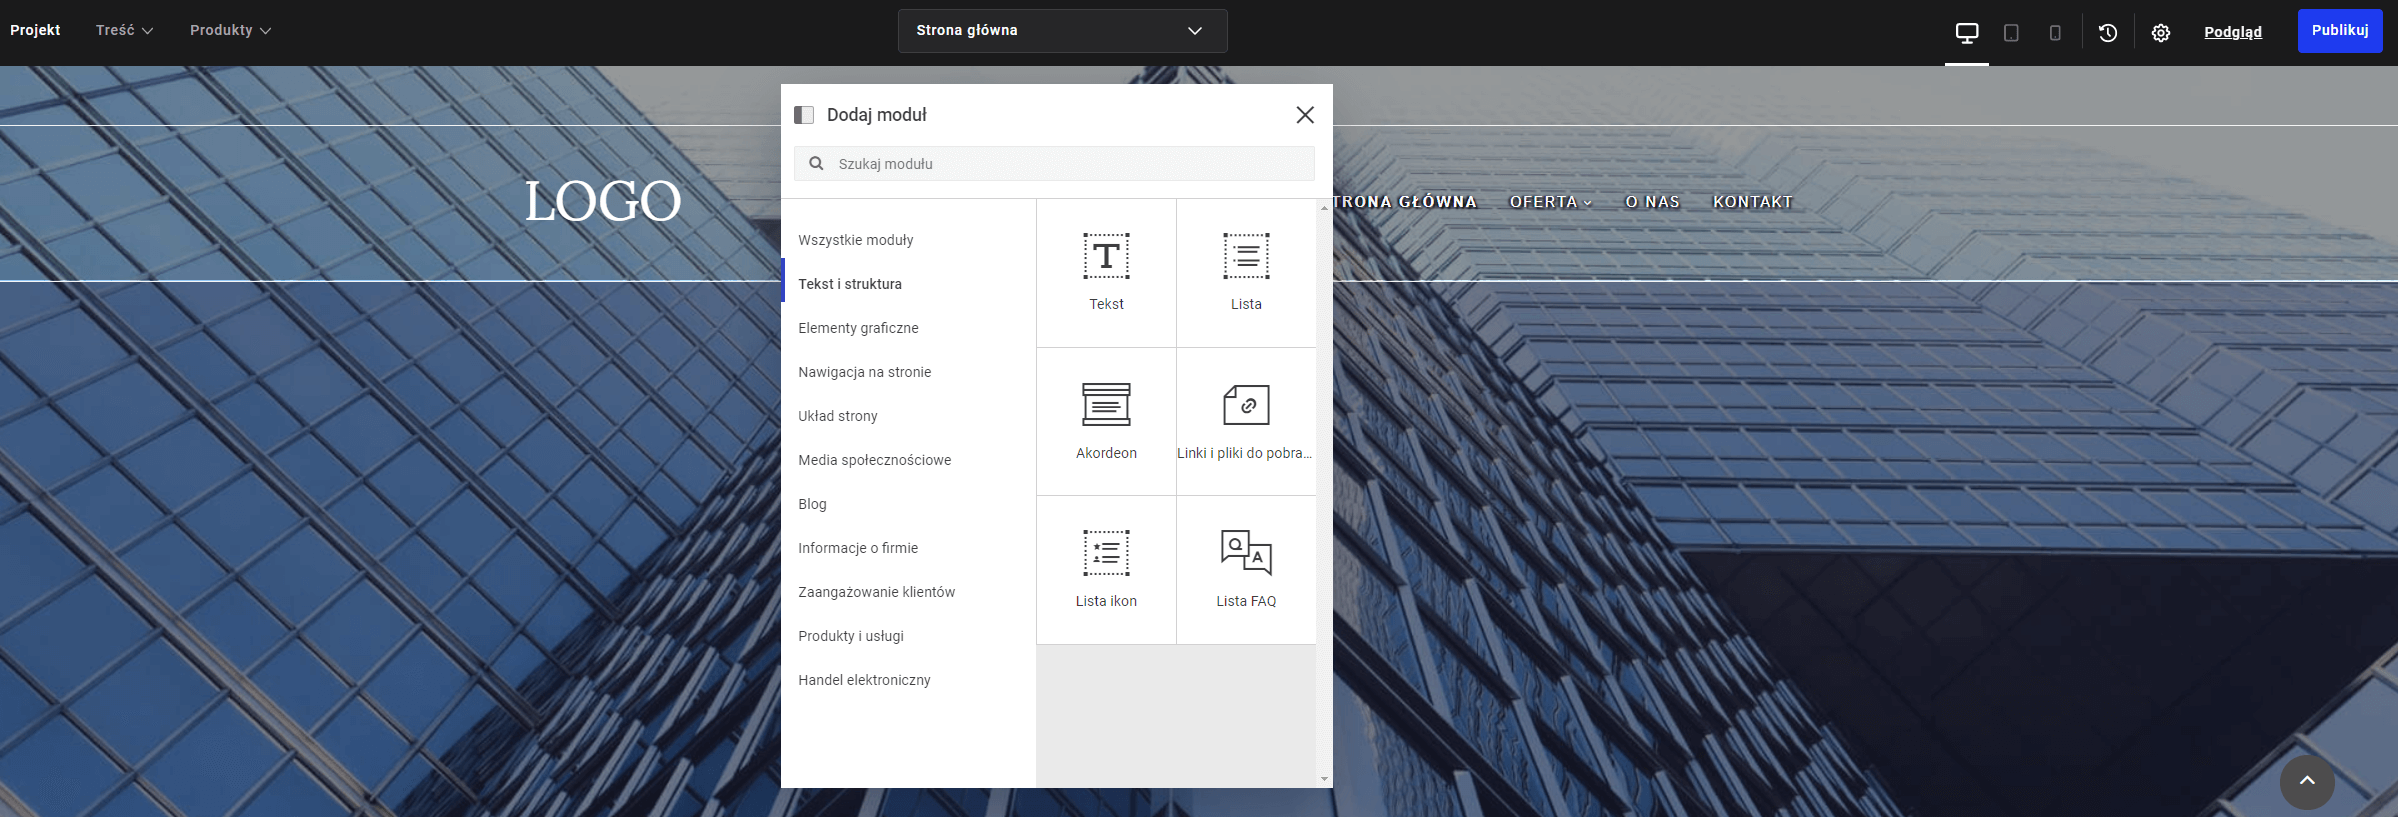Viewport: 2398px width, 817px height.
Task: Select Zaangażowanie klientów category
Action: coord(908,592)
